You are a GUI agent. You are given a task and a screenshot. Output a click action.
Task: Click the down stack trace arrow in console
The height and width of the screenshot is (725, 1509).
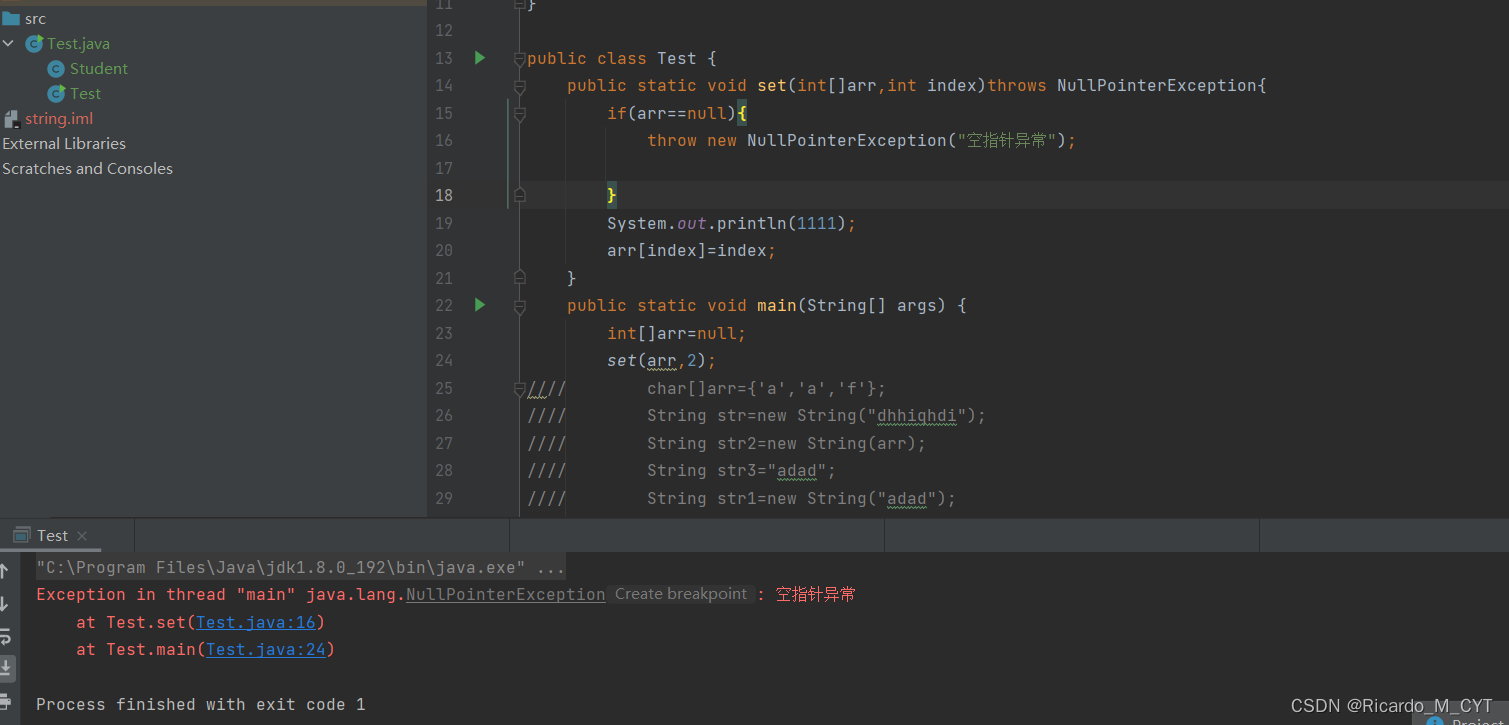click(x=5, y=604)
